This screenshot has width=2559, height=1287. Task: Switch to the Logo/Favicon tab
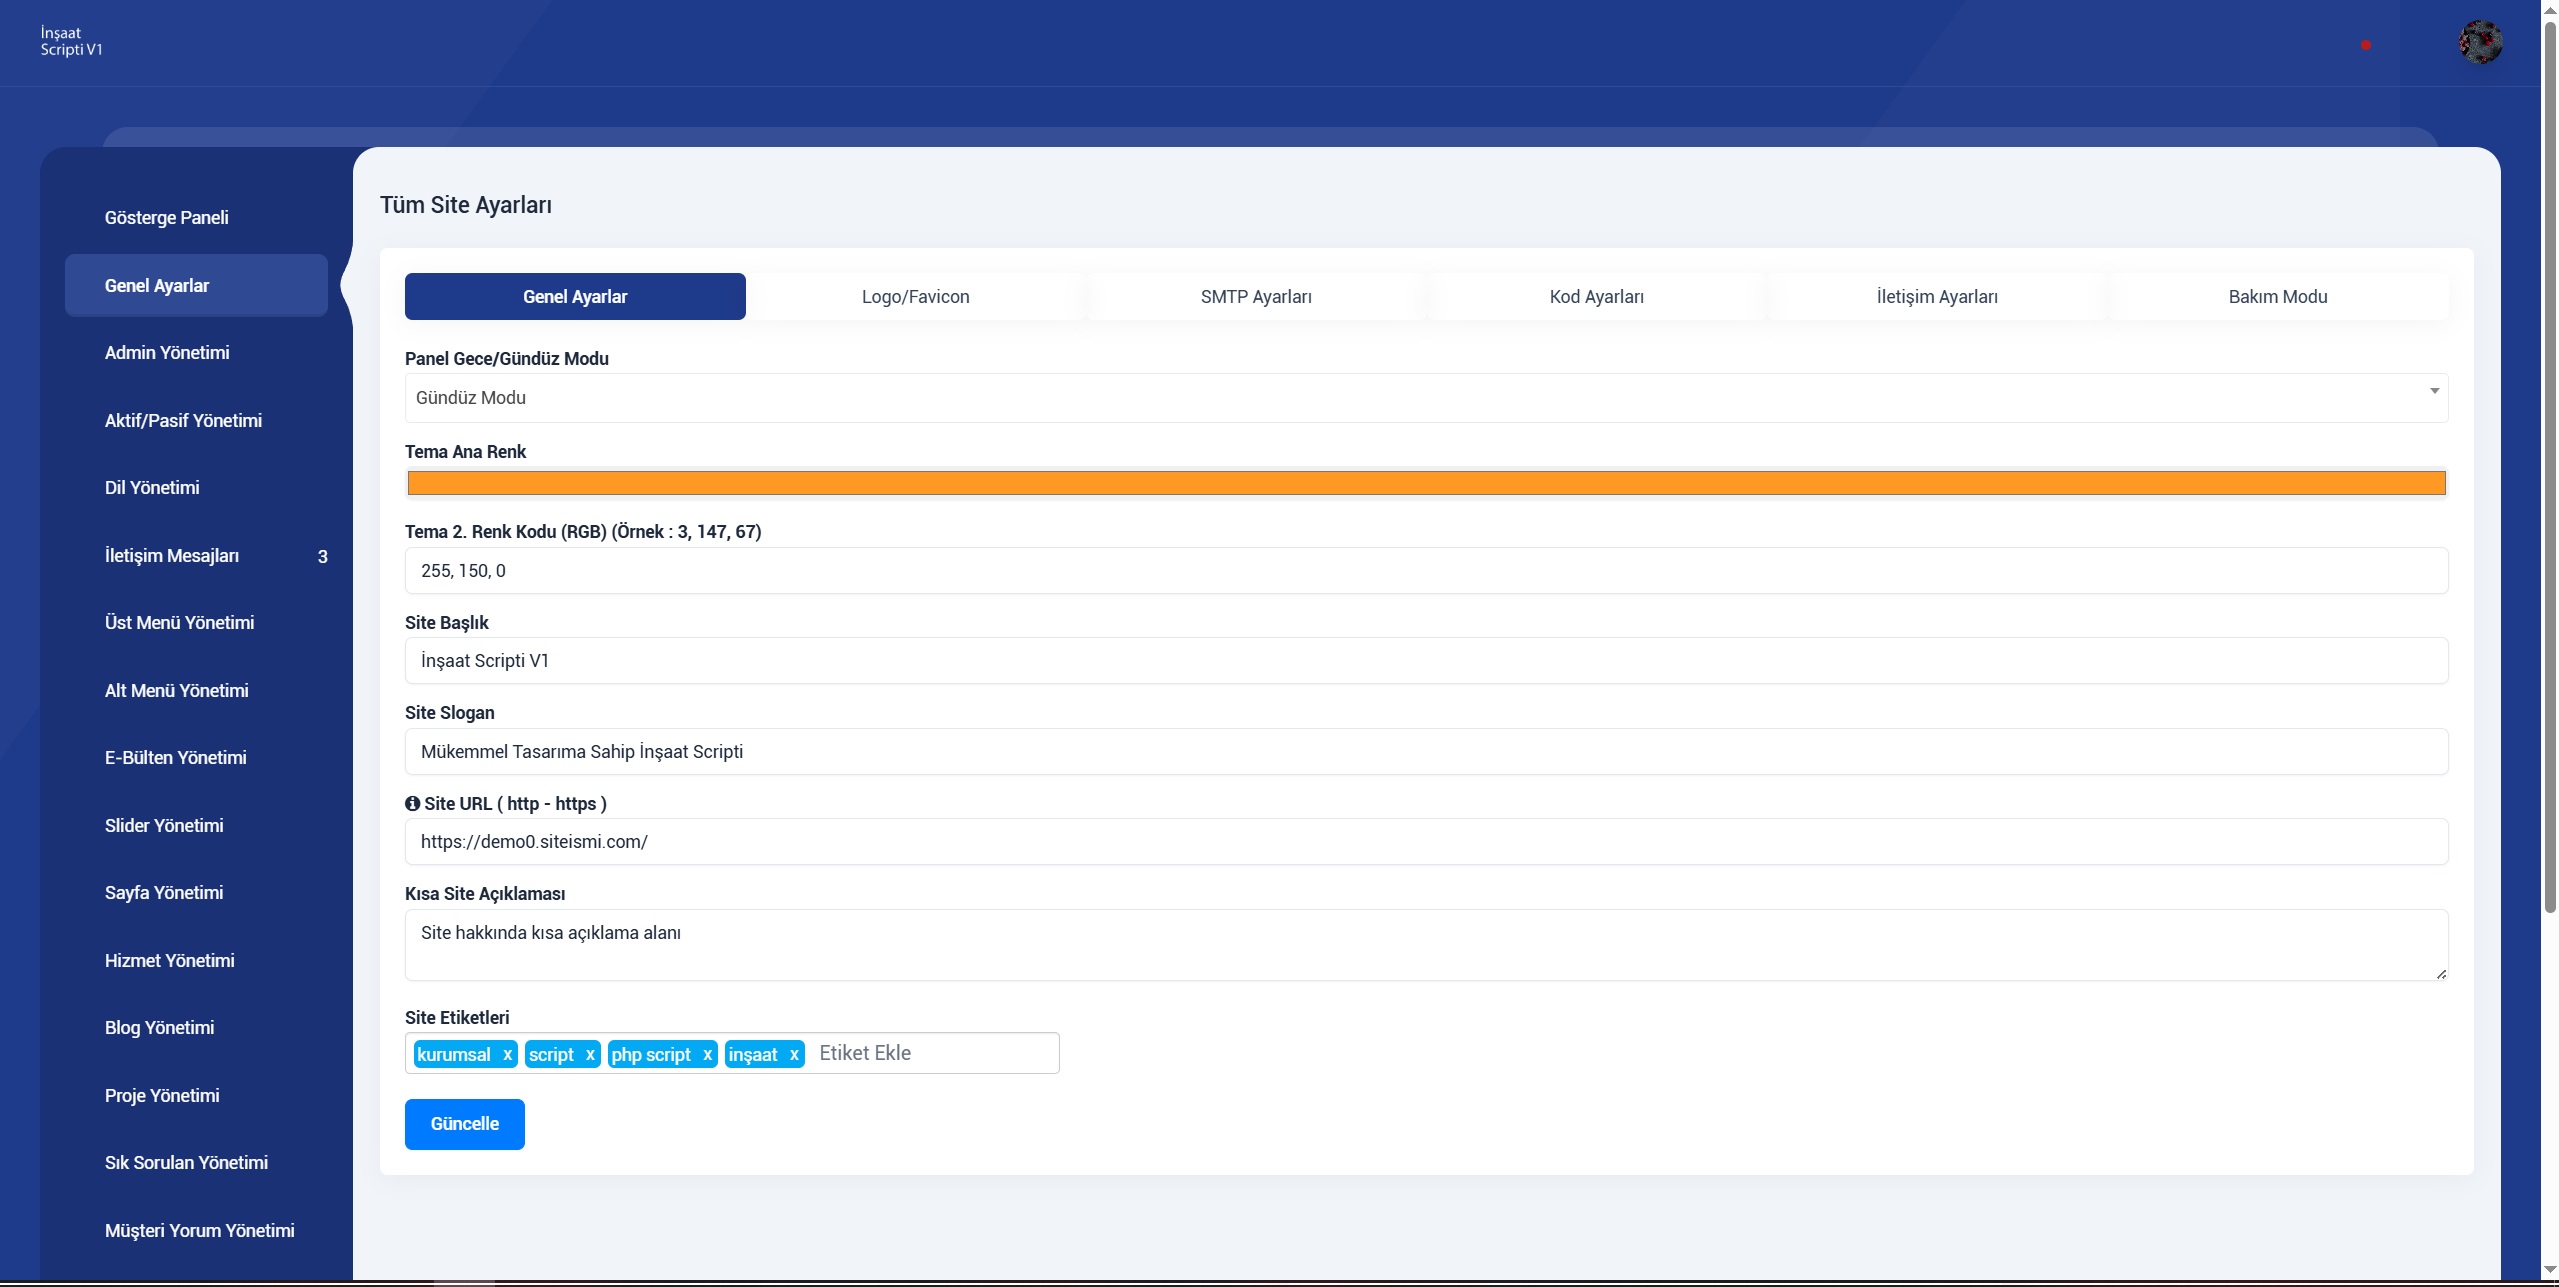(915, 297)
